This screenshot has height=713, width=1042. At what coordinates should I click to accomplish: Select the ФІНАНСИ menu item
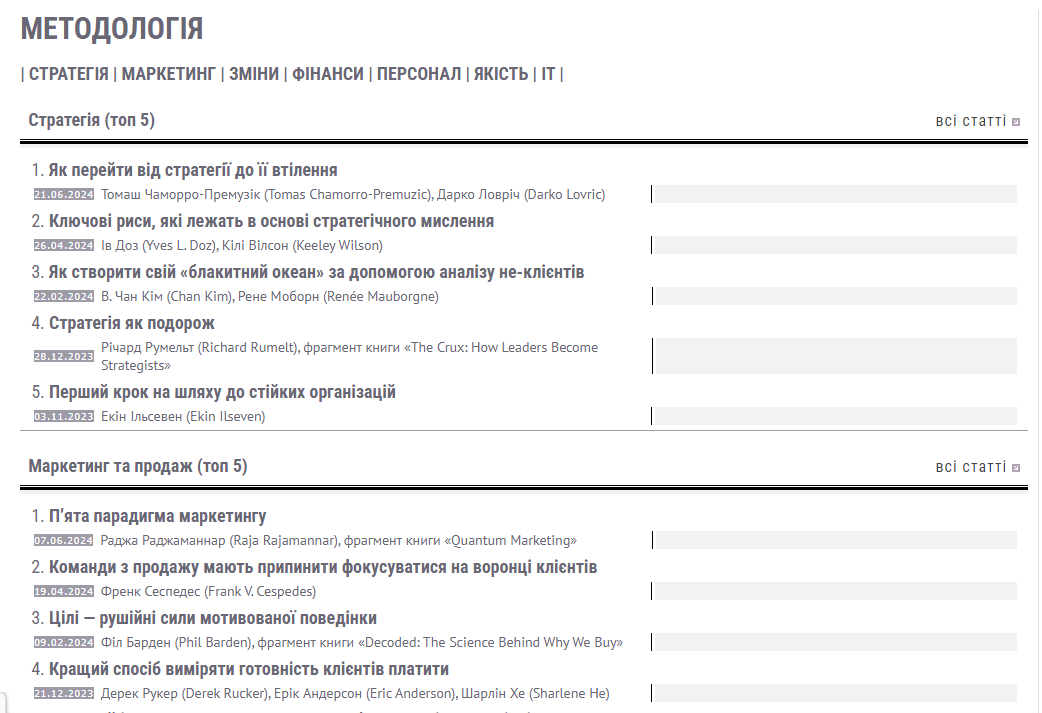(328, 74)
